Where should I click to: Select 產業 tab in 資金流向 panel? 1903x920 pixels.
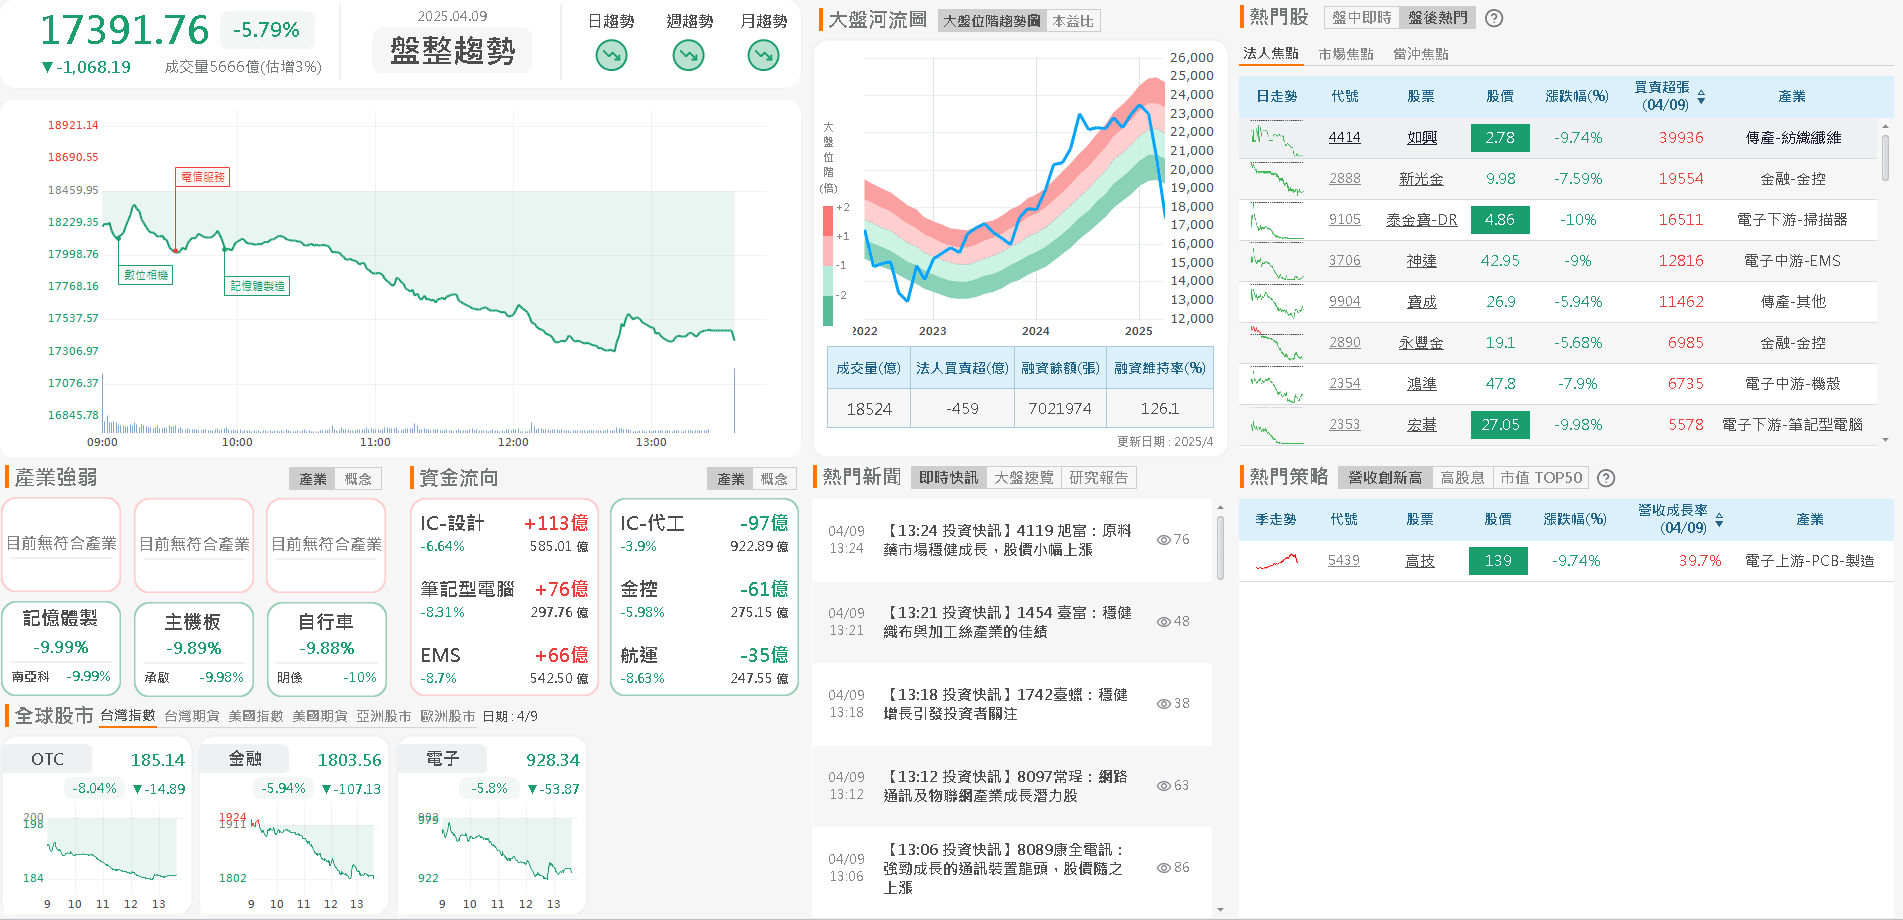[x=731, y=479]
